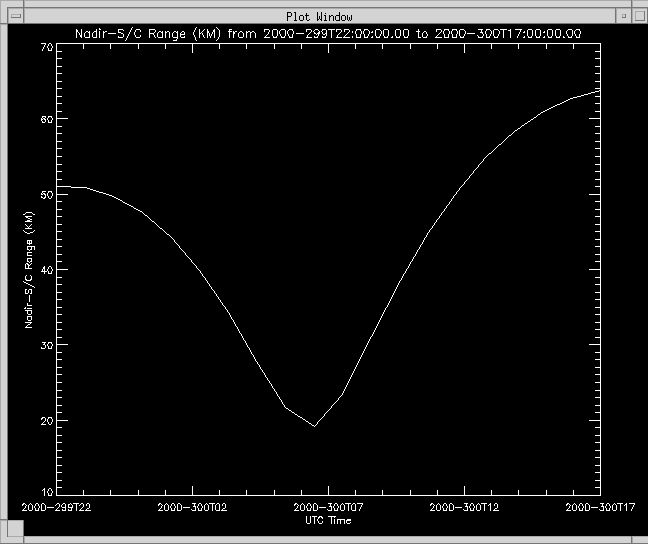Click the curve's right end near 64 km
This screenshot has width=648, height=544.
pyautogui.click(x=598, y=90)
